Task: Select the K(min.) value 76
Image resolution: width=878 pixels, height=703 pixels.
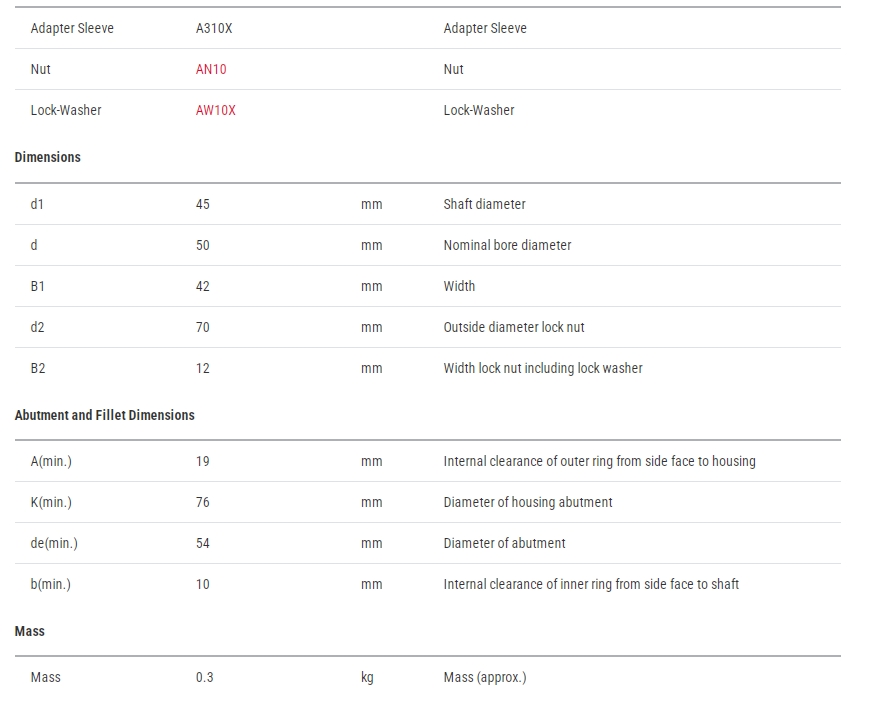Action: [x=203, y=502]
